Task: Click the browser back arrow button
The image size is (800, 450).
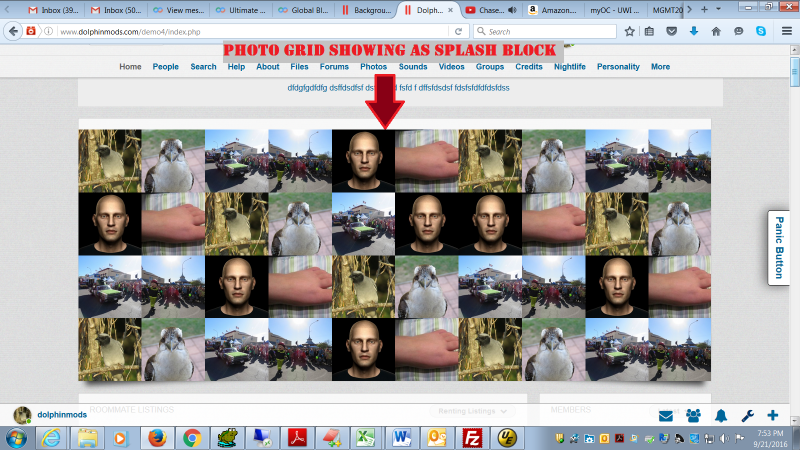Action: pyautogui.click(x=13, y=31)
